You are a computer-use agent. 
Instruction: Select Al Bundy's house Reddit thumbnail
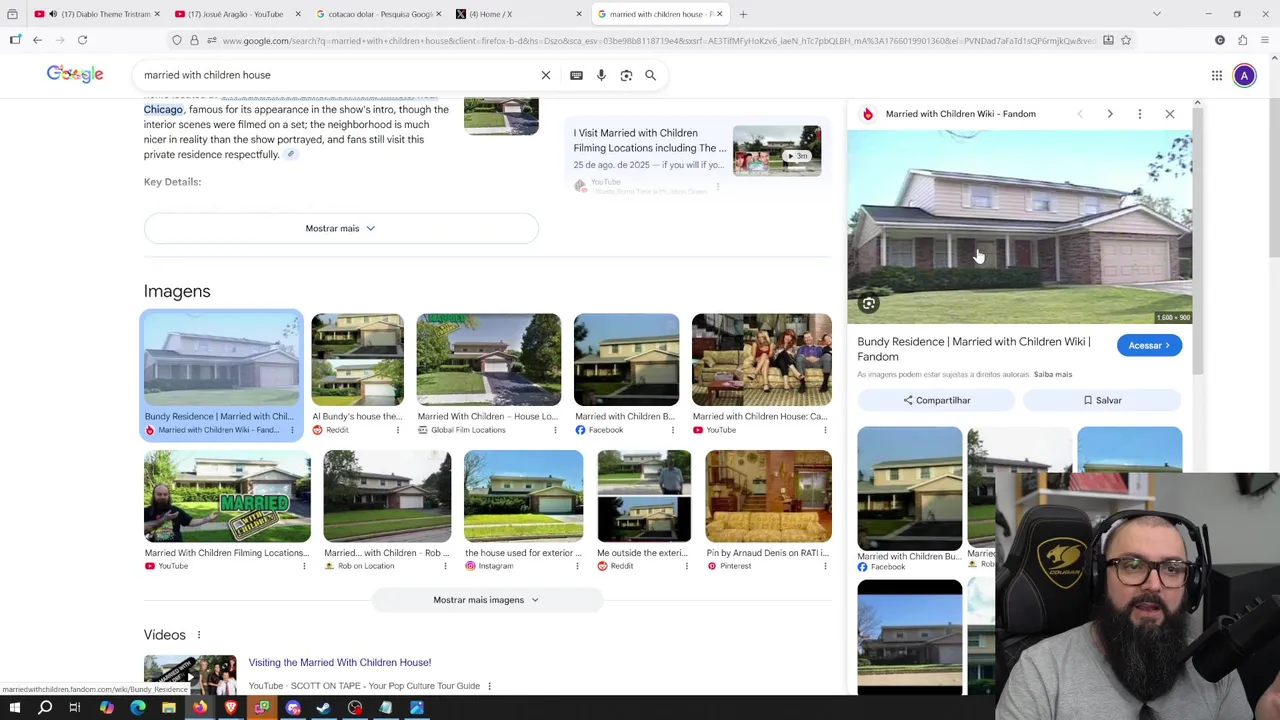[357, 360]
